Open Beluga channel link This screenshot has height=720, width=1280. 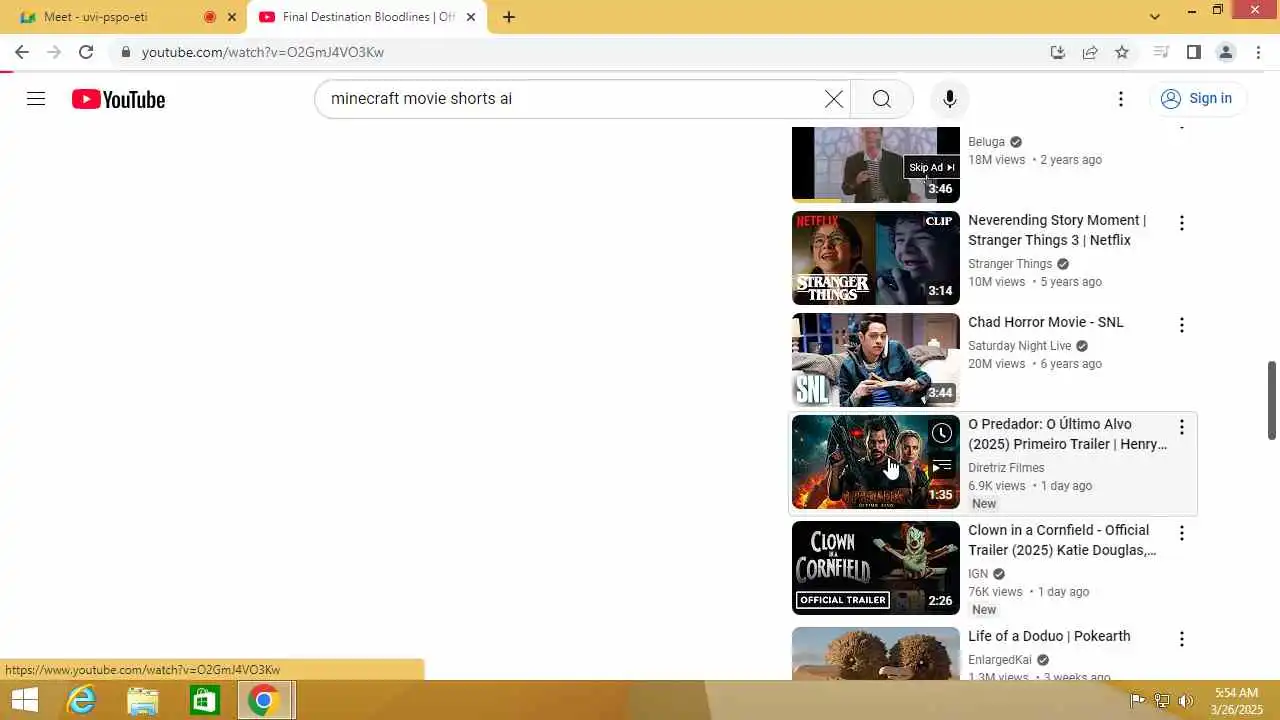pos(986,142)
